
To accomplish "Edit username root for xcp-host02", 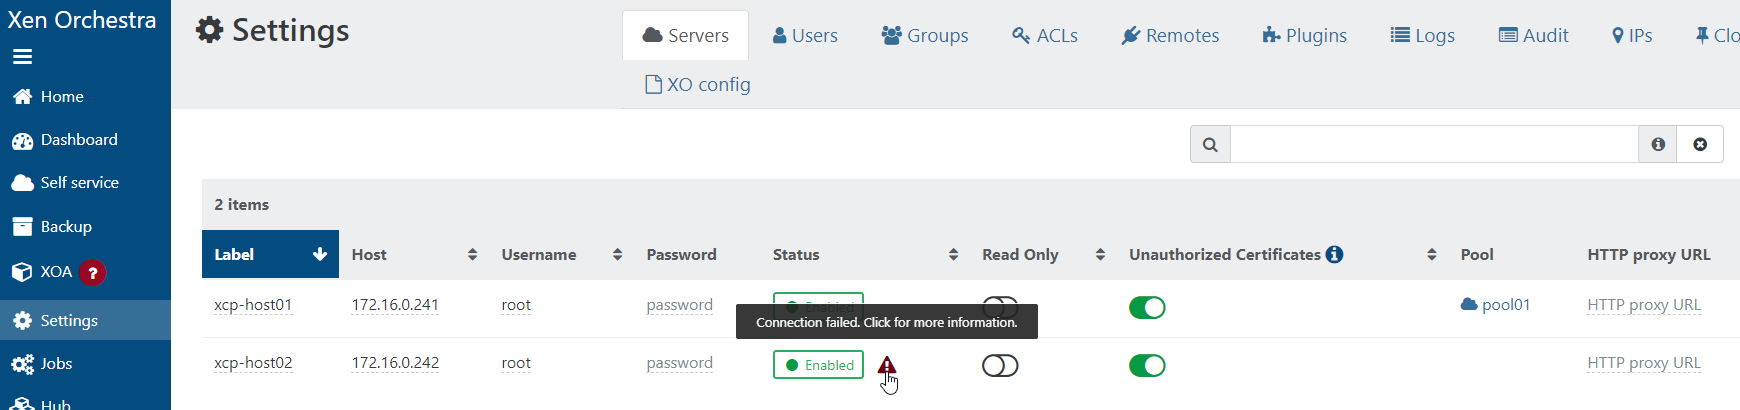I will tap(516, 363).
